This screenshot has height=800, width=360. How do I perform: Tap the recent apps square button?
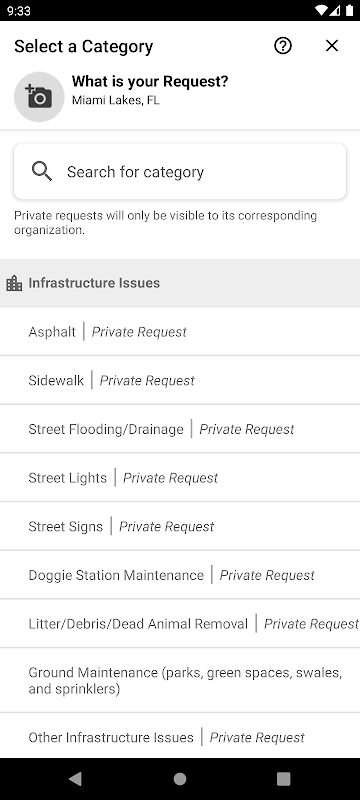(284, 779)
